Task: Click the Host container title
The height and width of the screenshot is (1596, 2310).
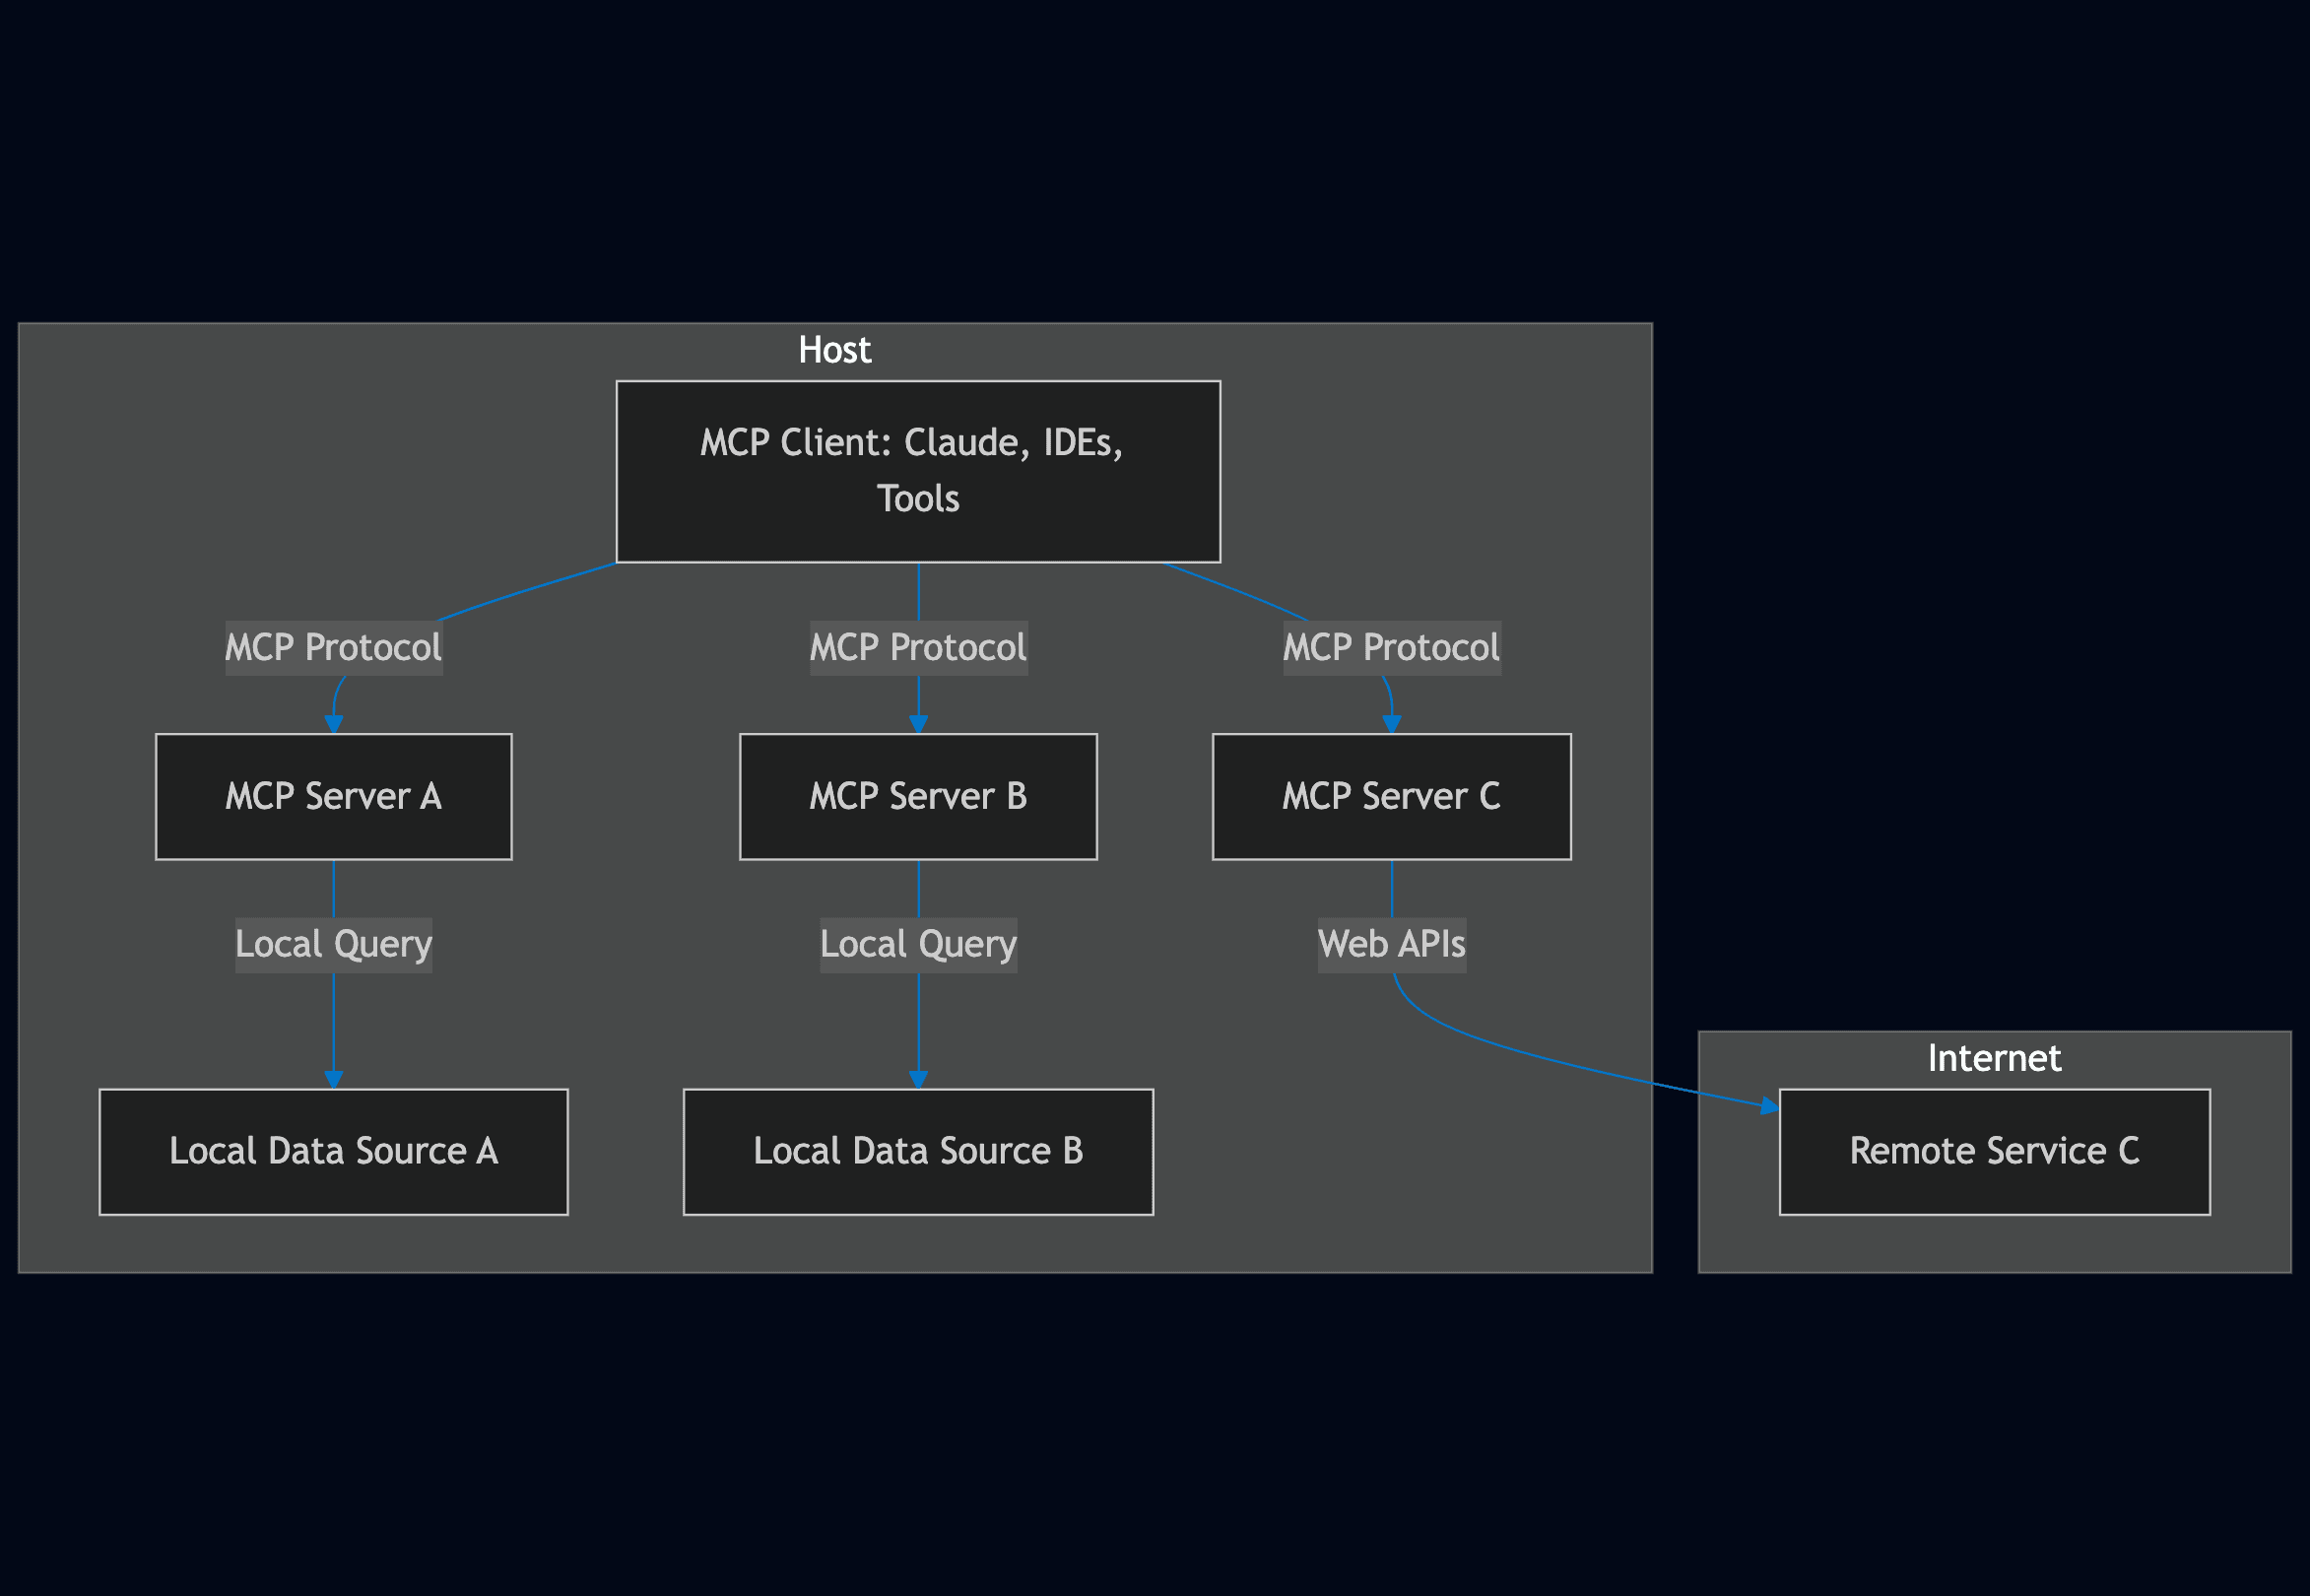Action: coord(835,349)
